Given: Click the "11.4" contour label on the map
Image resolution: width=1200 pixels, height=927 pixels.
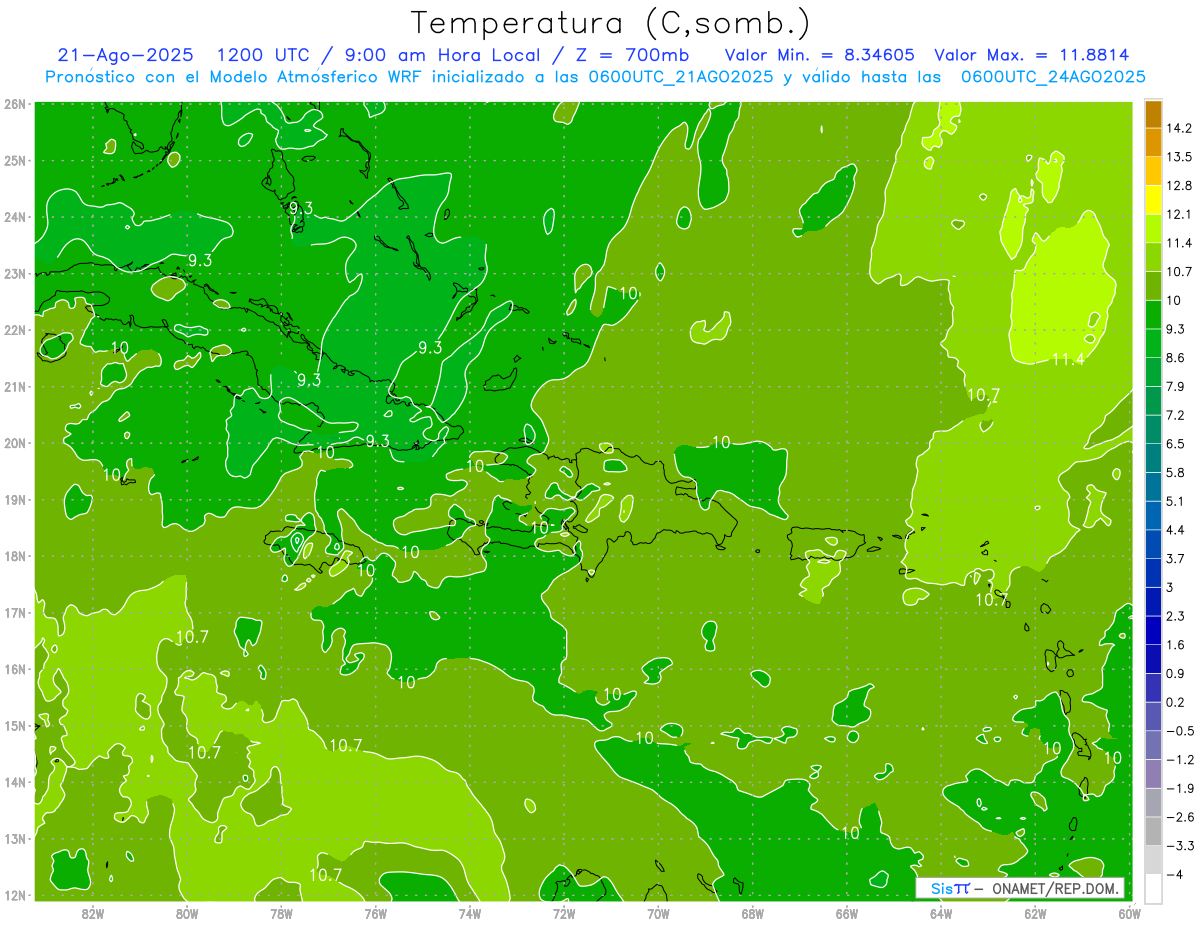Looking at the screenshot, I should coord(1068,360).
